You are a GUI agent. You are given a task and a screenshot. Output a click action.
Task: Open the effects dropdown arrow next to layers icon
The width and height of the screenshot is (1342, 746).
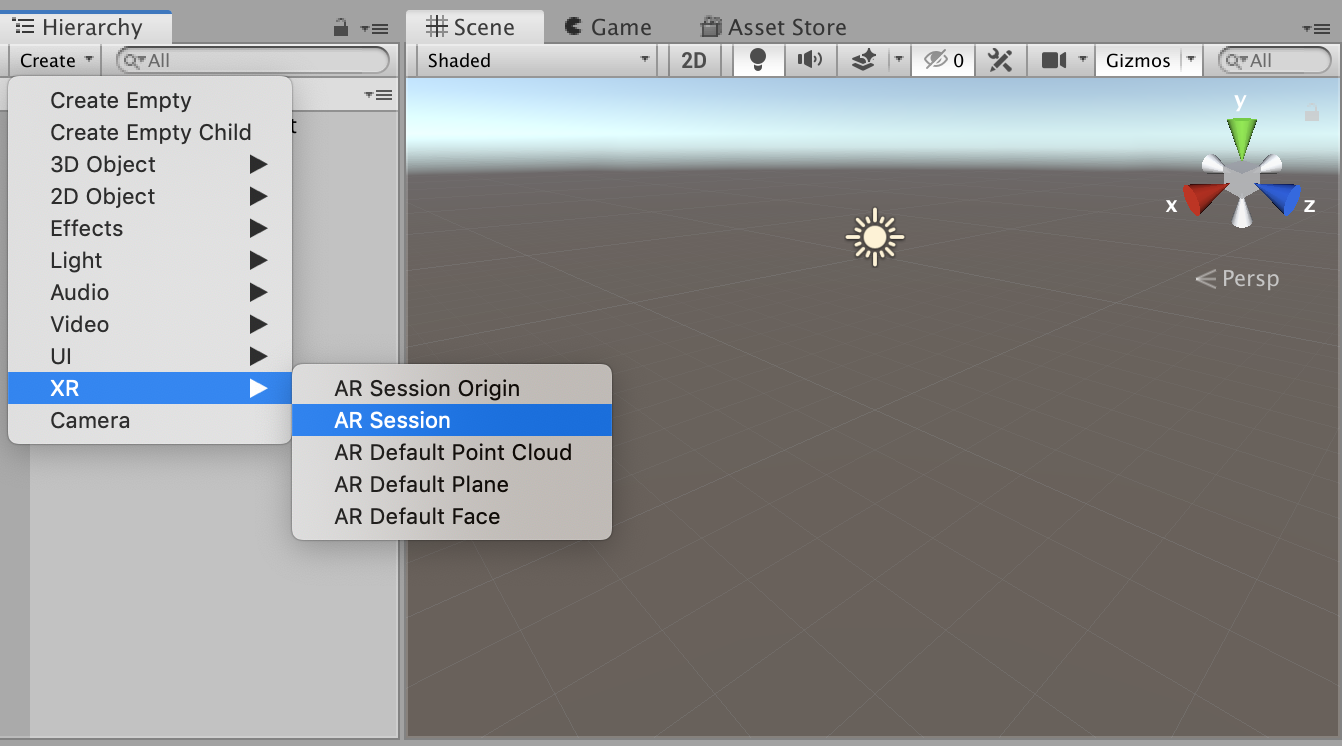(x=899, y=60)
